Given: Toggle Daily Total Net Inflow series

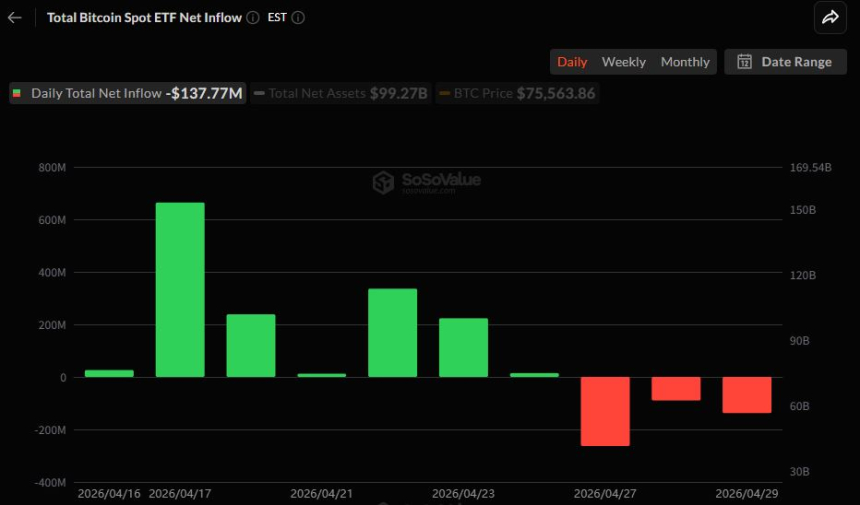Looking at the screenshot, I should click(x=128, y=93).
